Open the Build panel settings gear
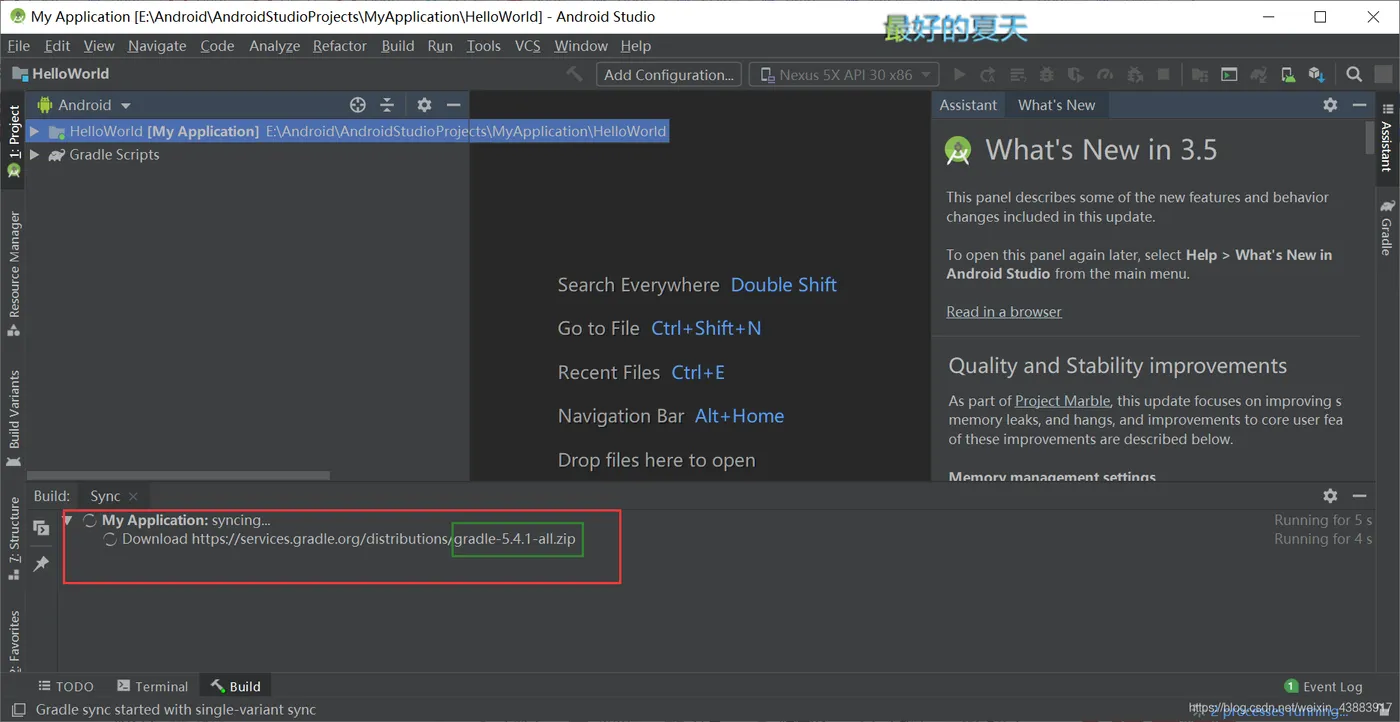Image resolution: width=1400 pixels, height=722 pixels. coord(1330,496)
